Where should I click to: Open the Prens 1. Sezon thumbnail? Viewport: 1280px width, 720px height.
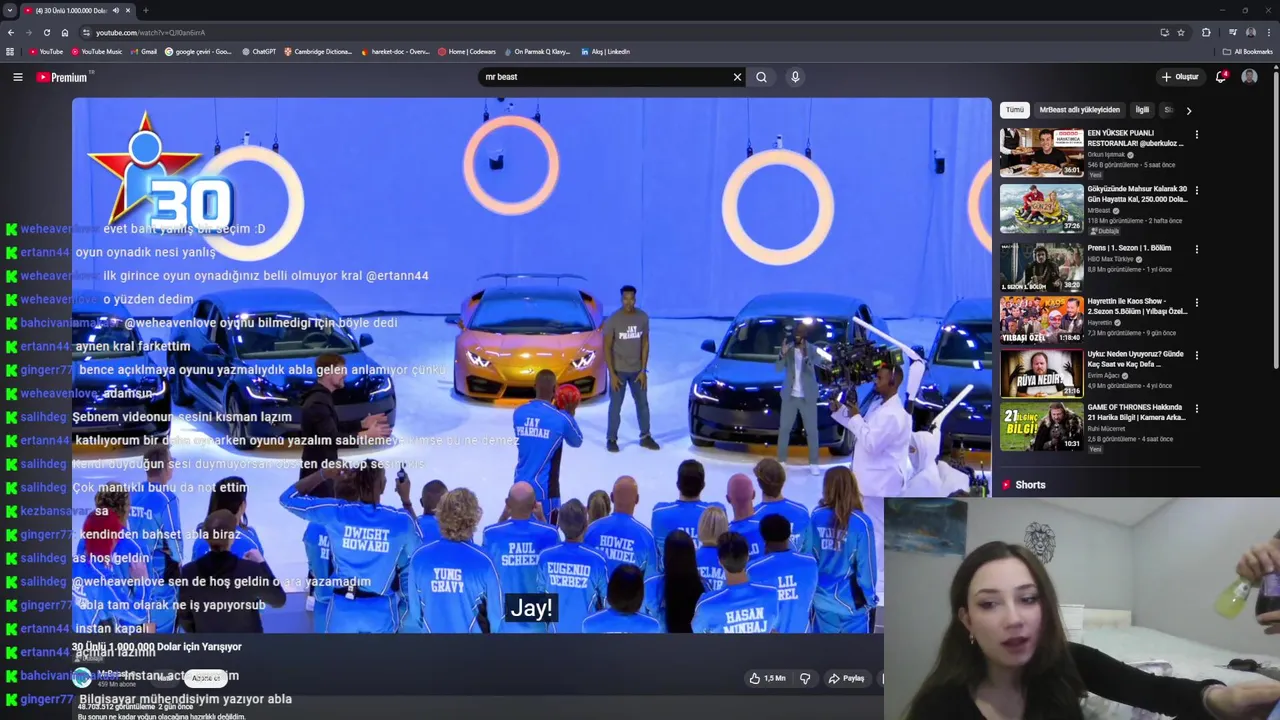(1042, 266)
